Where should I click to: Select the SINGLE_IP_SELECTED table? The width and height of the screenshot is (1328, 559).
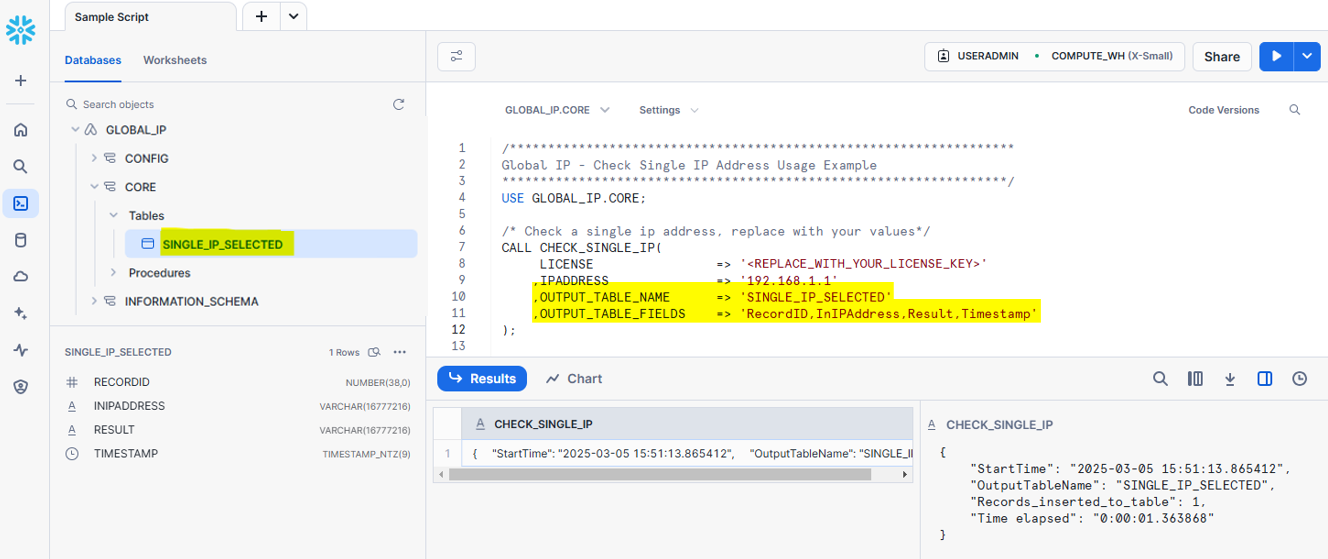click(x=271, y=244)
